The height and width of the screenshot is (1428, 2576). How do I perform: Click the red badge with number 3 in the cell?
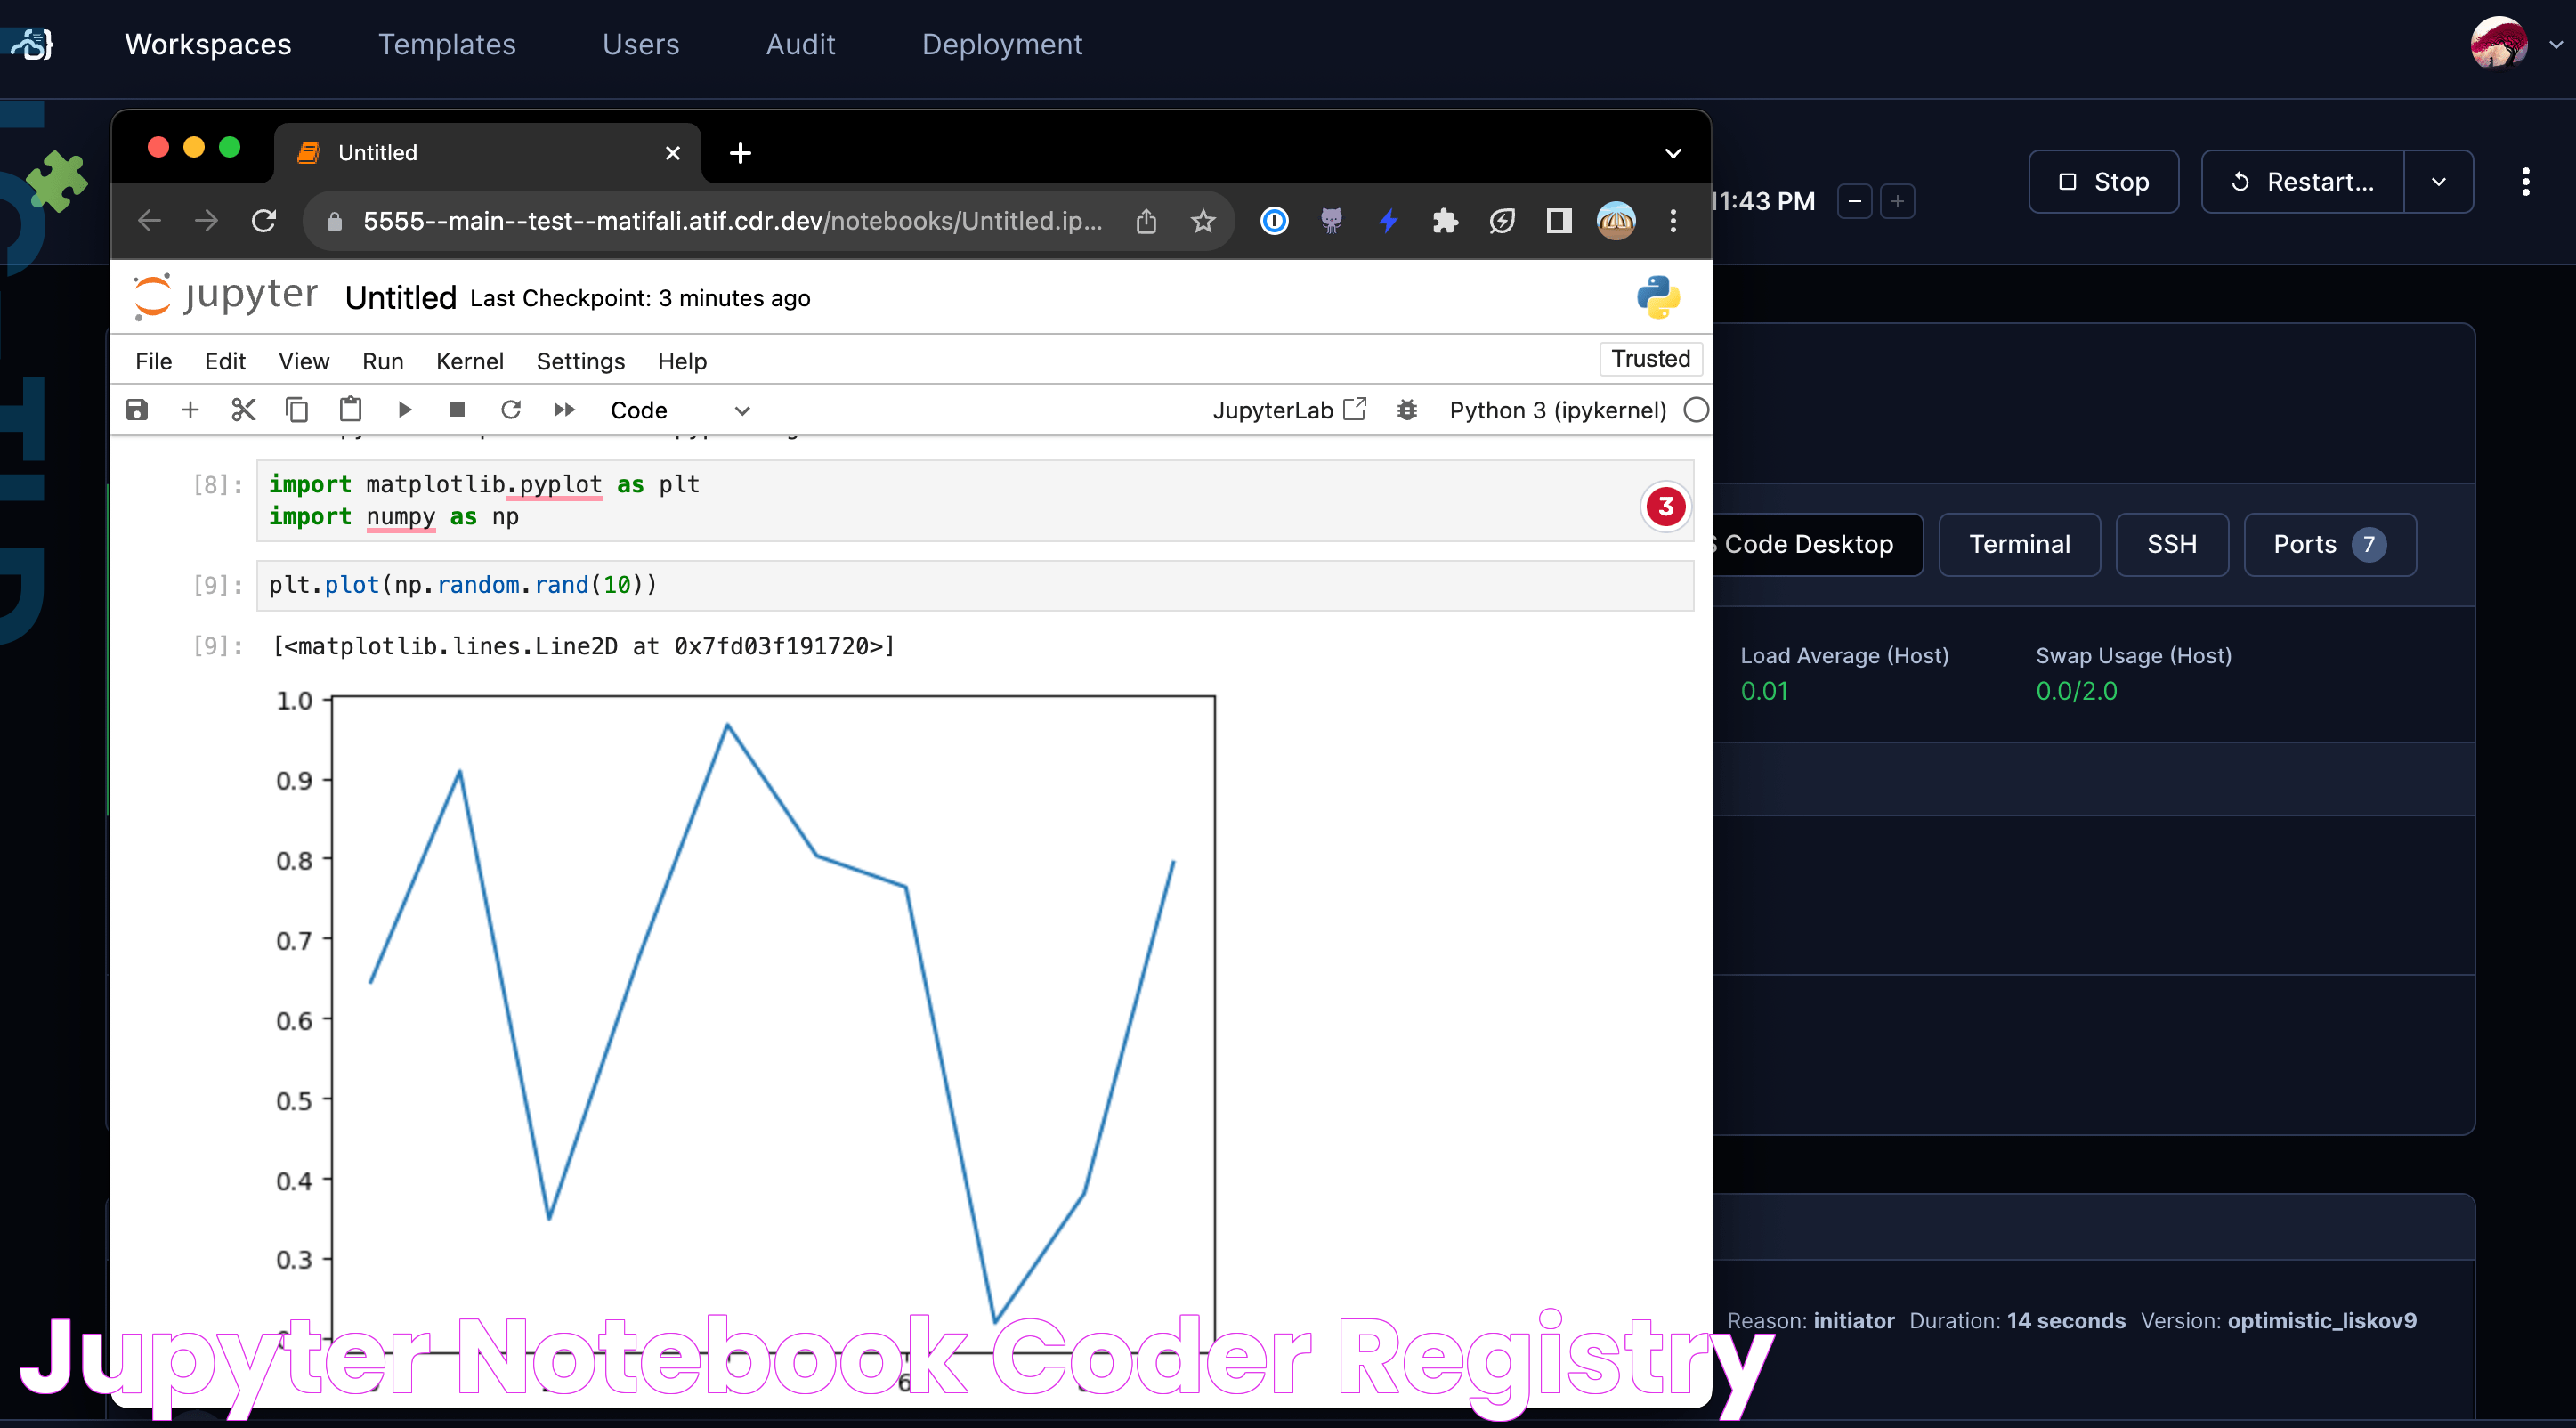[1666, 507]
